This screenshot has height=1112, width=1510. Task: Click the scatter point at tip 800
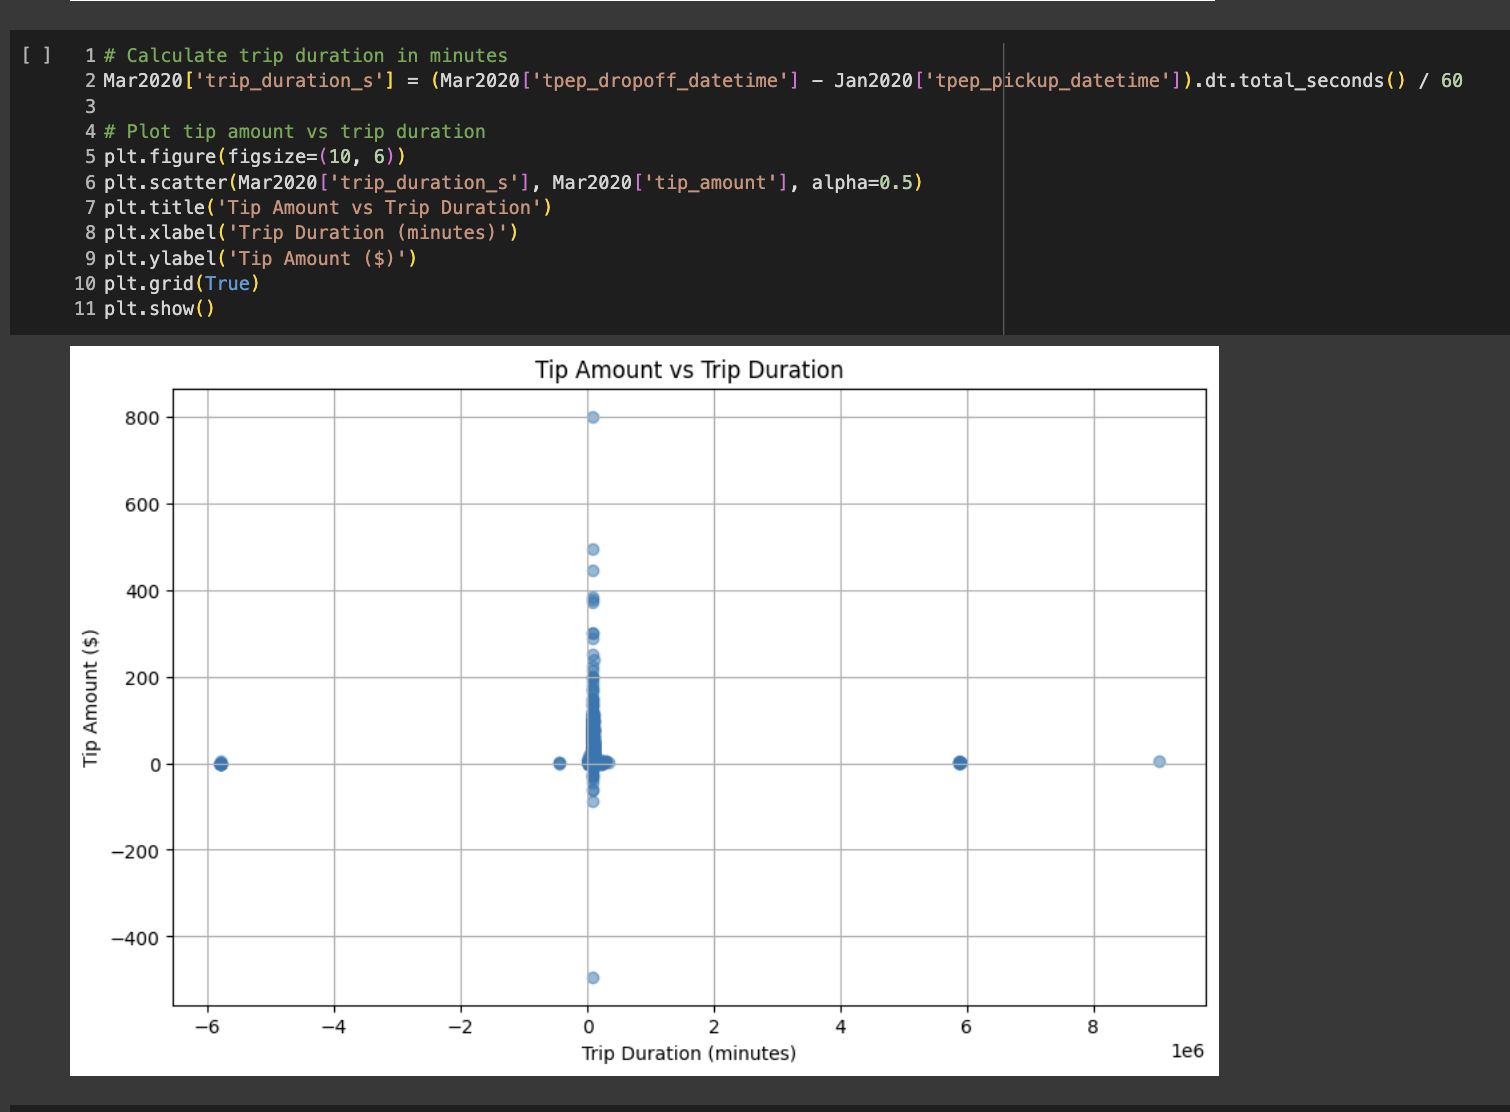click(593, 417)
